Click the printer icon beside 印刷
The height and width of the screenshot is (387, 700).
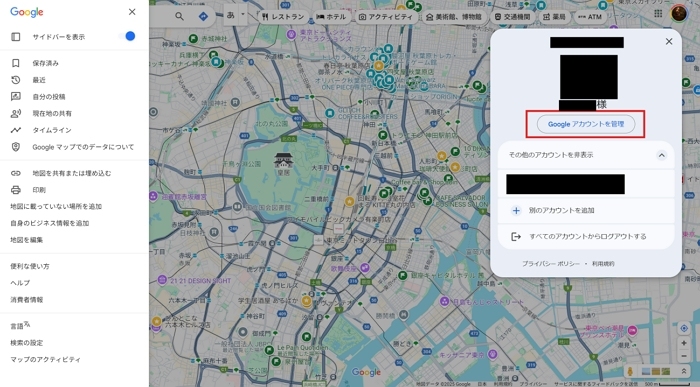pyautogui.click(x=16, y=190)
